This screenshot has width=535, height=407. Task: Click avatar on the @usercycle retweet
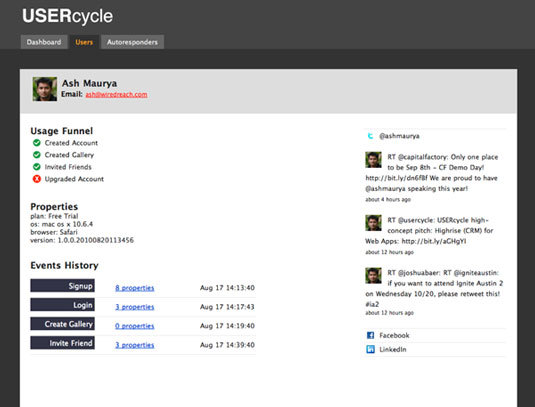pos(373,223)
